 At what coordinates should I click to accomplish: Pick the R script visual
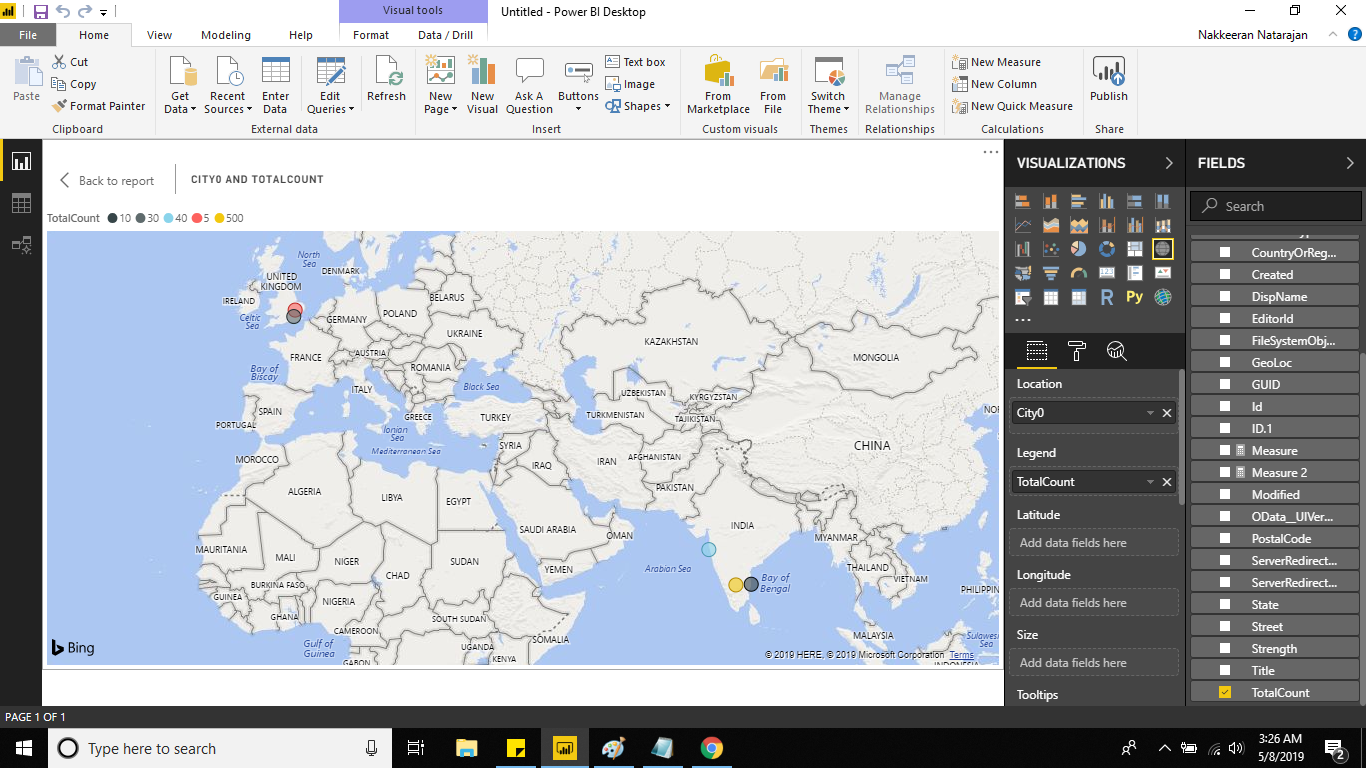tap(1107, 297)
